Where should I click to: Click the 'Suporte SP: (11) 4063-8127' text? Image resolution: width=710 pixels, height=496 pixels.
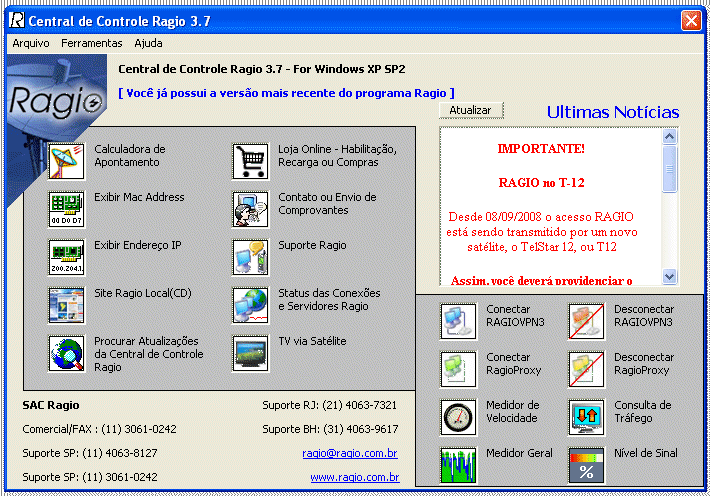click(90, 453)
